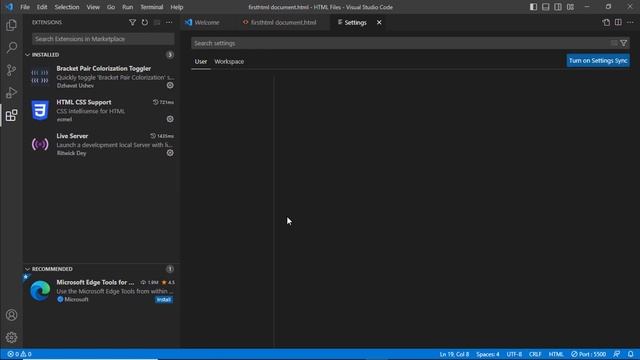Open the Run menu
The image size is (640, 360).
click(128, 7)
